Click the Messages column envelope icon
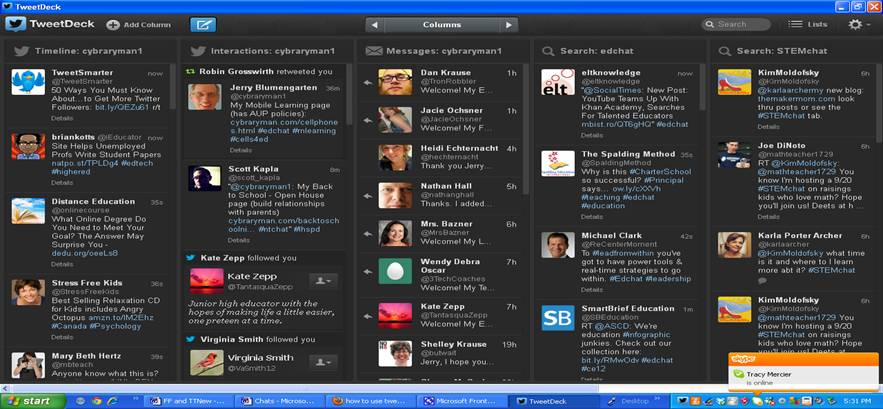 pyautogui.click(x=374, y=51)
